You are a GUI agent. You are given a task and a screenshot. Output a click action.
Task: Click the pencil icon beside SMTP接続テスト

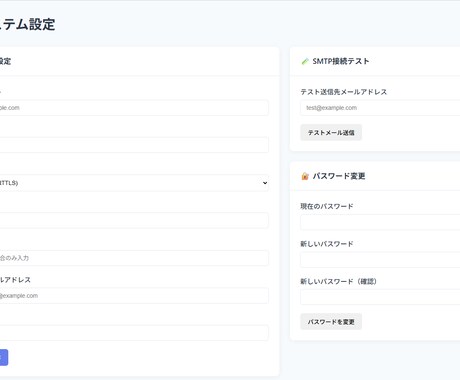coord(305,61)
